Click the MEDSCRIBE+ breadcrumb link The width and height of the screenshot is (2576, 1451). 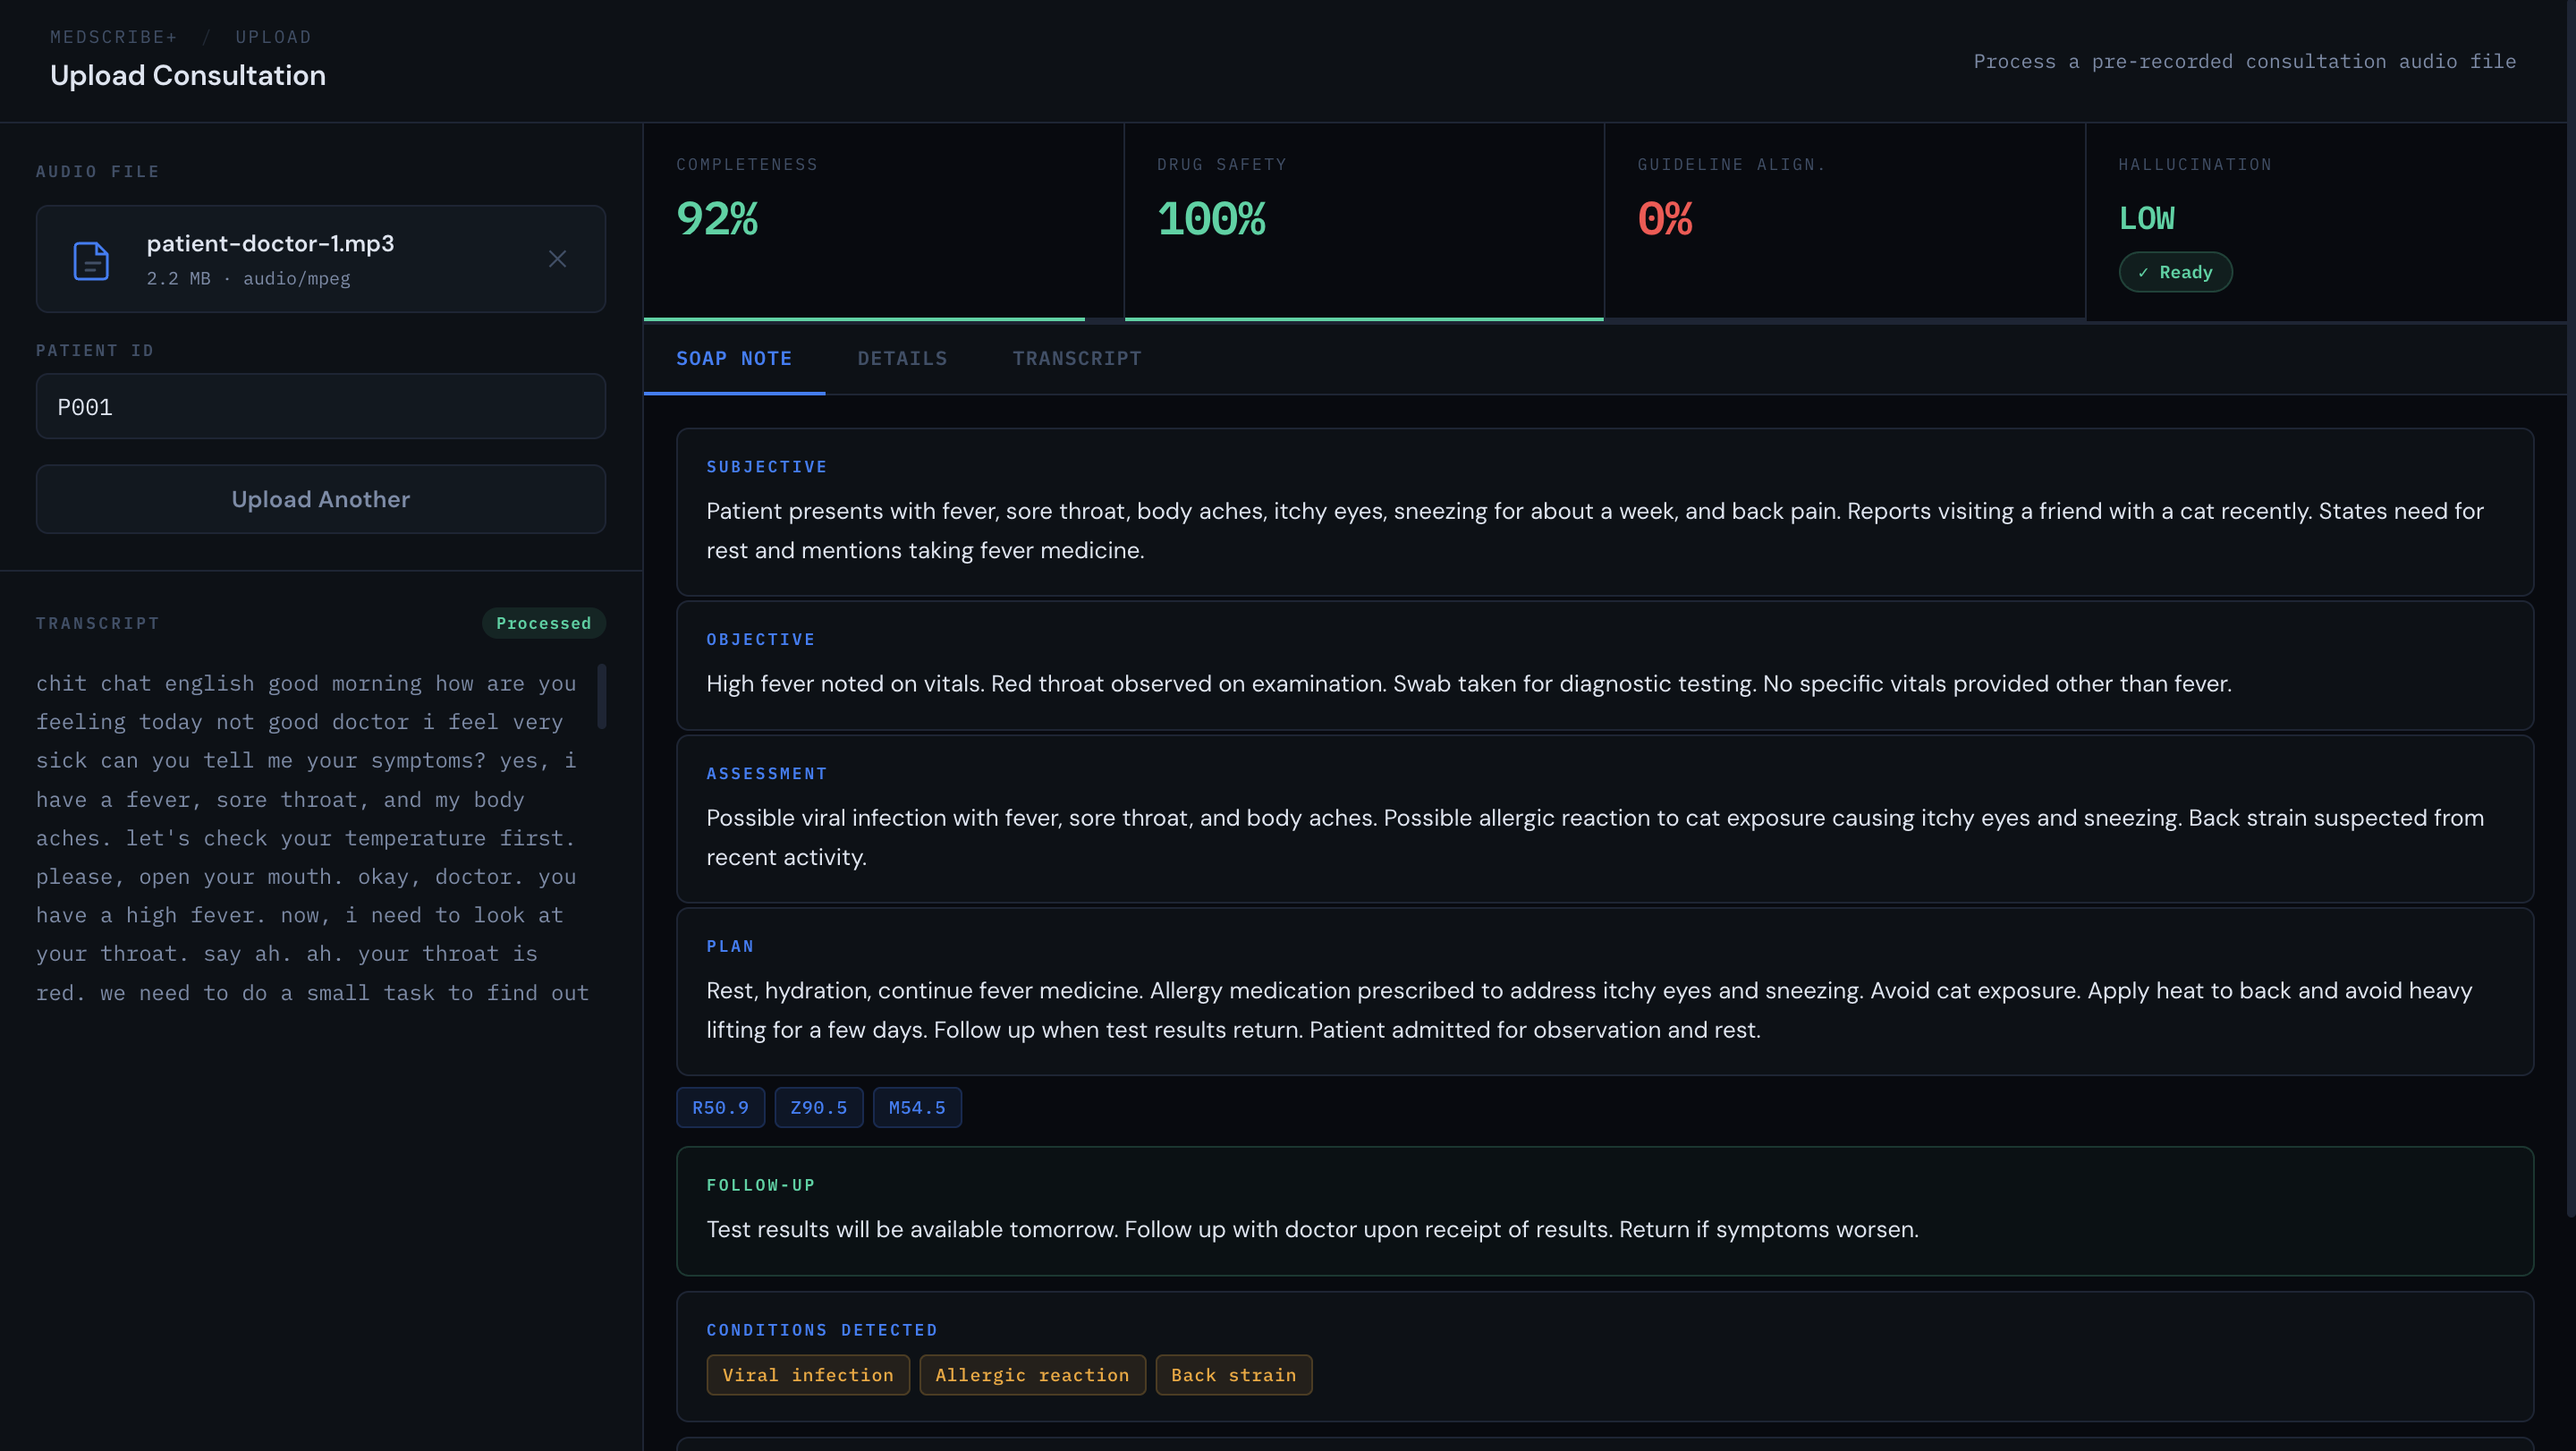(113, 37)
